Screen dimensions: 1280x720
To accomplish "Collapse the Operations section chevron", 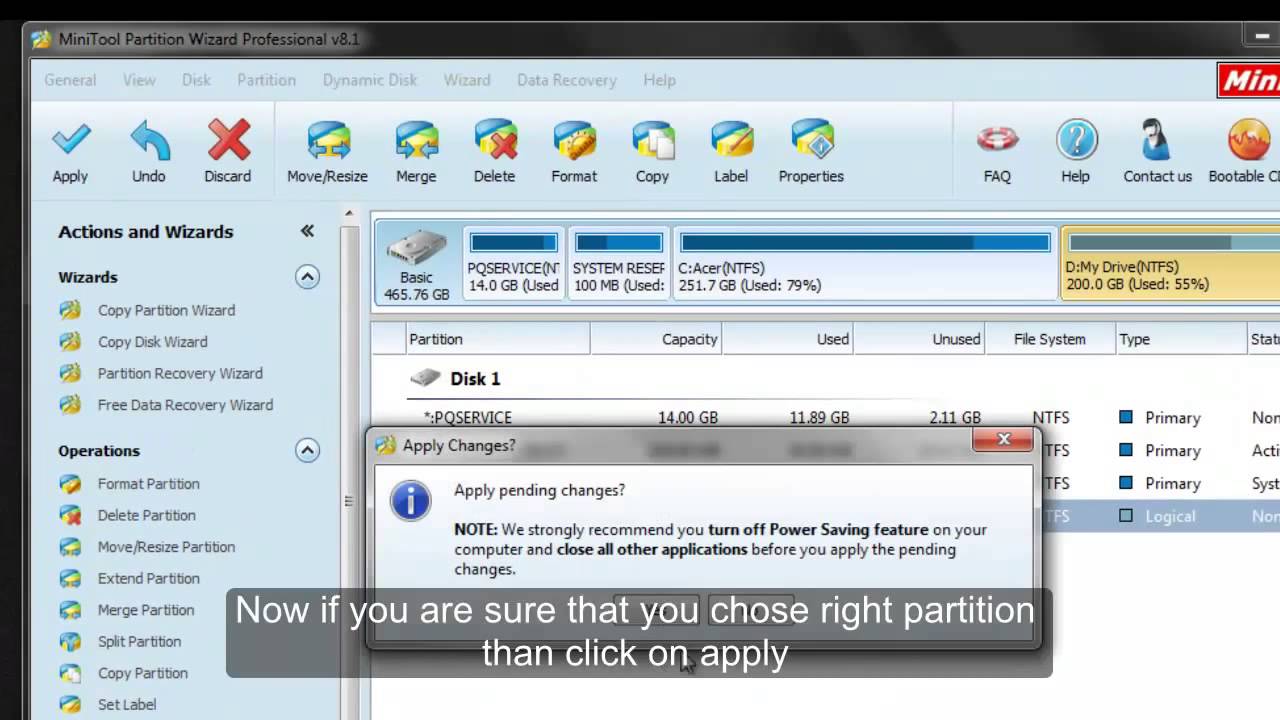I will [x=307, y=450].
